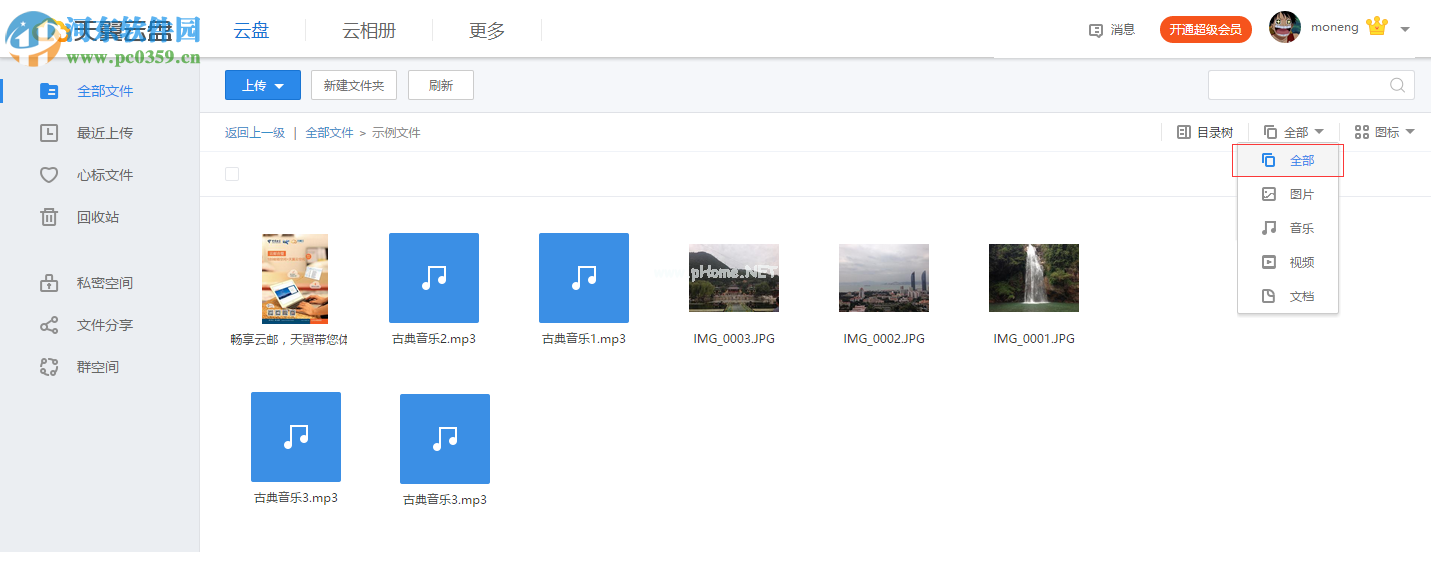Click the IMG_0001.JPG file name
The height and width of the screenshot is (561, 1440).
(1034, 339)
